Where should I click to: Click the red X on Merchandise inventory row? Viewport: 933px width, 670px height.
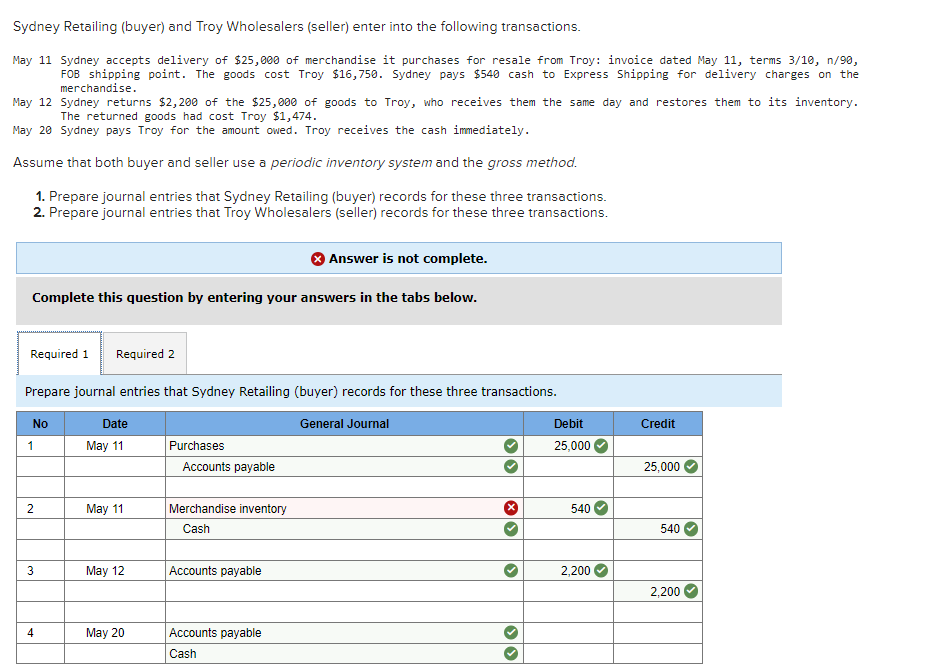pos(510,508)
